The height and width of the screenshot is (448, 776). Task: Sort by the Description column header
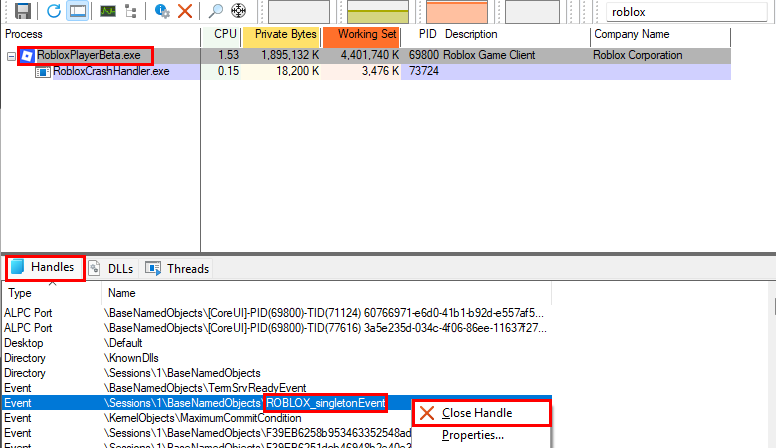tap(515, 35)
